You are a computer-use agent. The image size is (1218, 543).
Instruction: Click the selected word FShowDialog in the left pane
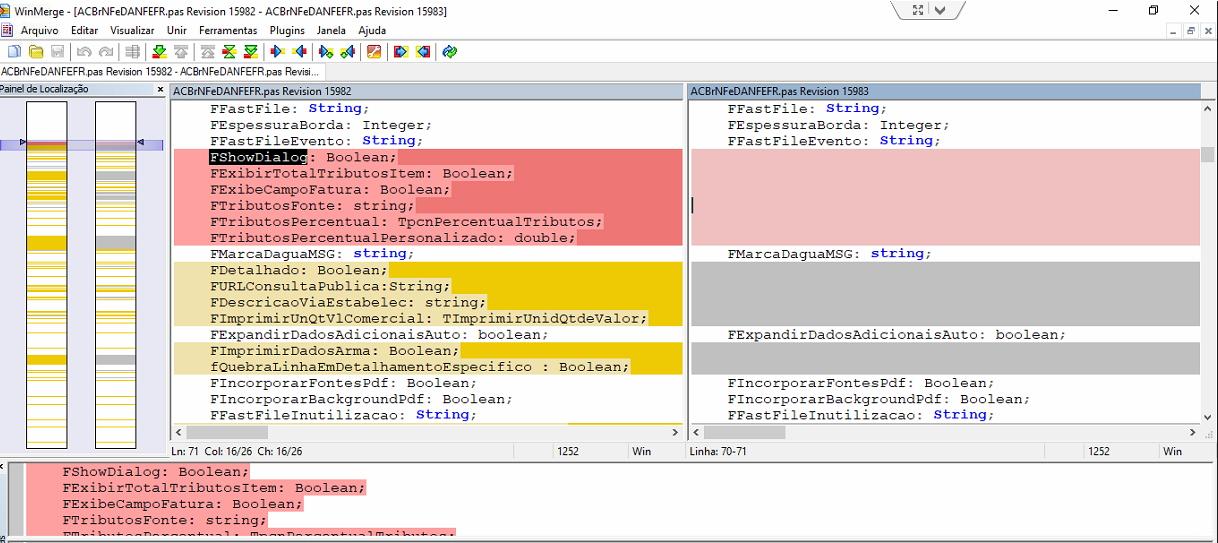259,157
